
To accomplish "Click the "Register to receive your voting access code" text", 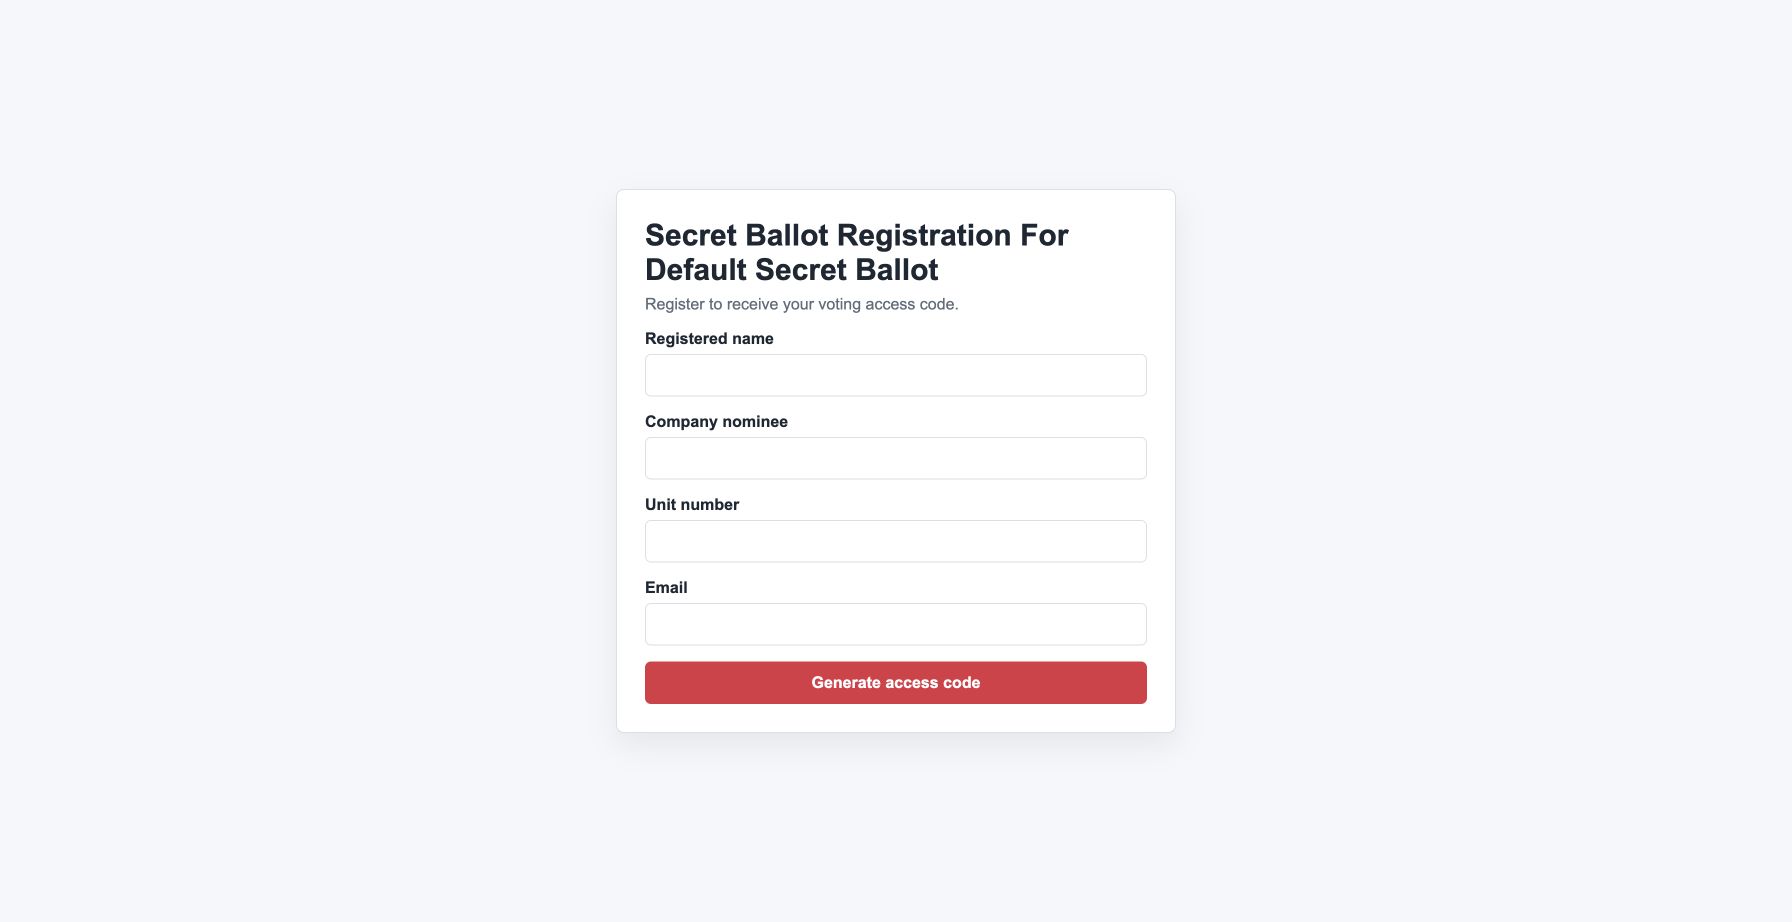I will [802, 304].
